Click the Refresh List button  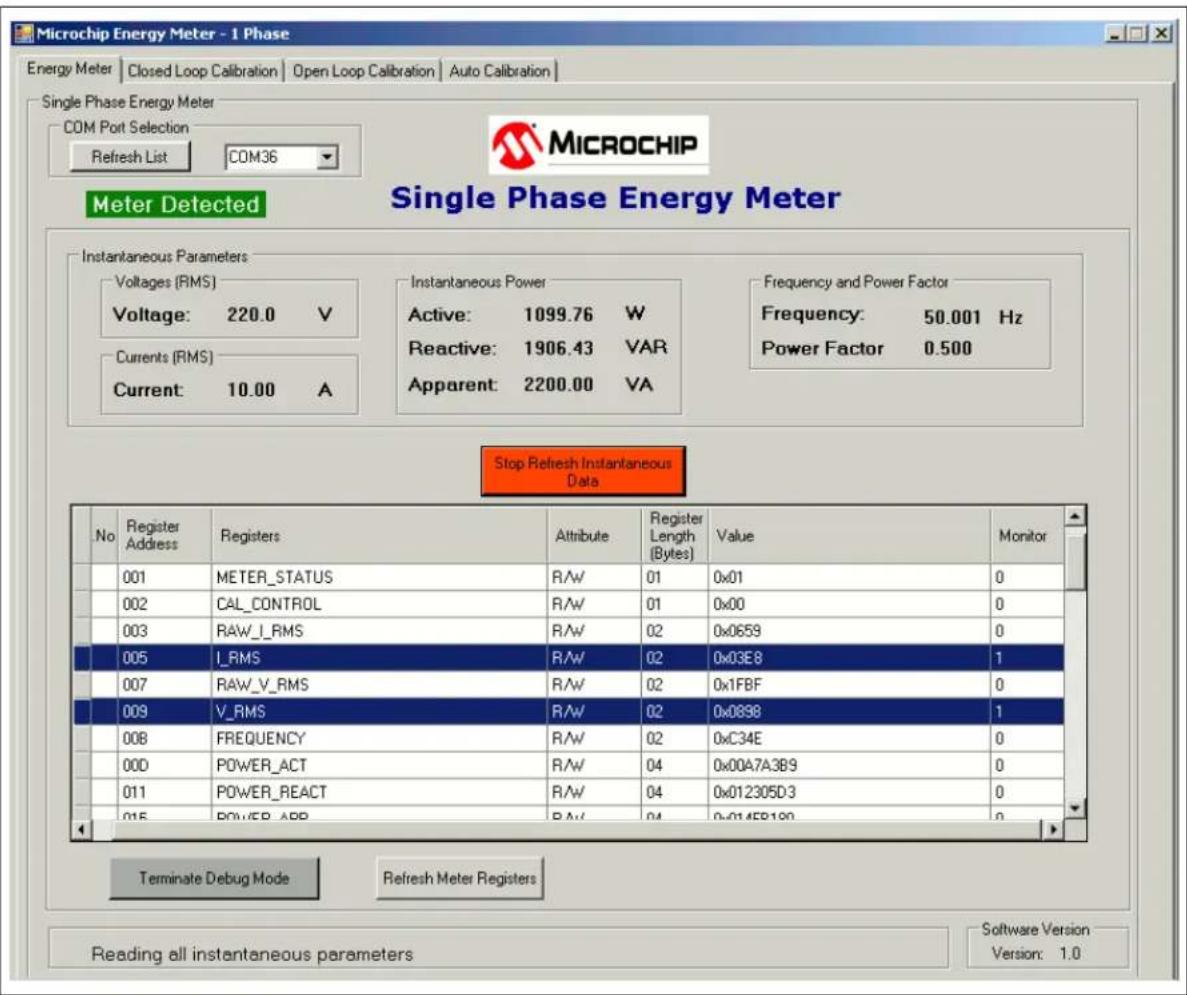(130, 157)
